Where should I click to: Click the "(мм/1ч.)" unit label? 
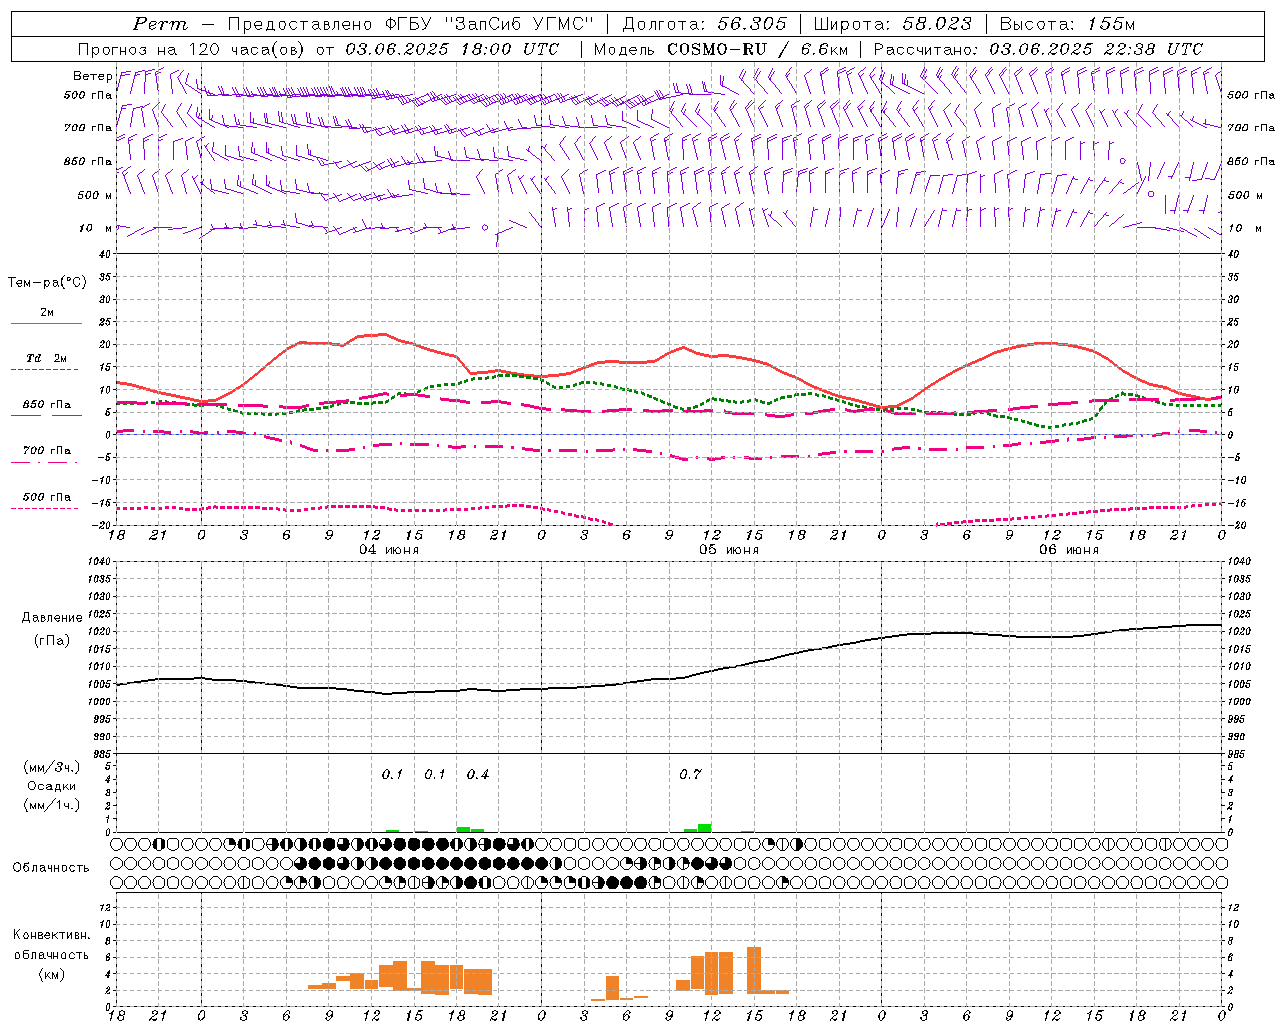tap(52, 805)
